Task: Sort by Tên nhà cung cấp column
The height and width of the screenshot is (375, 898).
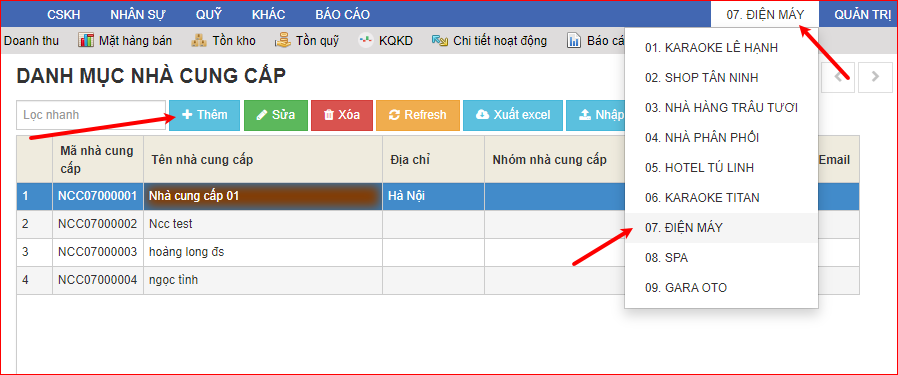Action: tap(263, 160)
